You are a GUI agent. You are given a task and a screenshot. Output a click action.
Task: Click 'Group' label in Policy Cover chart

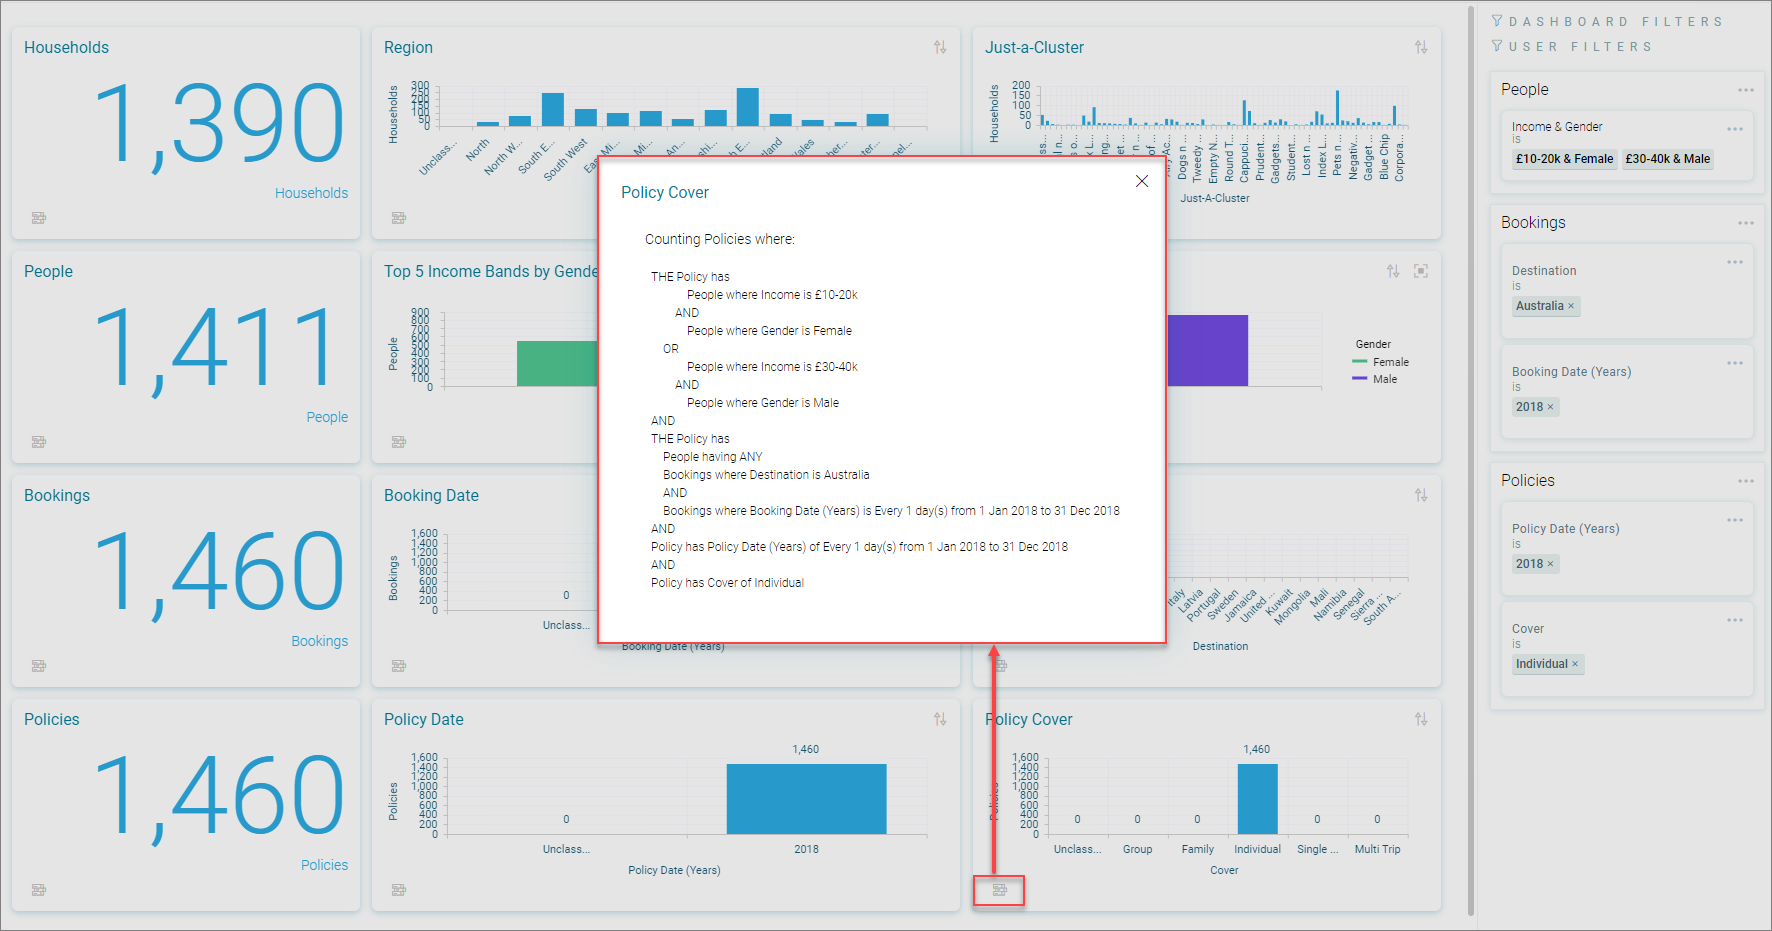pyautogui.click(x=1137, y=849)
